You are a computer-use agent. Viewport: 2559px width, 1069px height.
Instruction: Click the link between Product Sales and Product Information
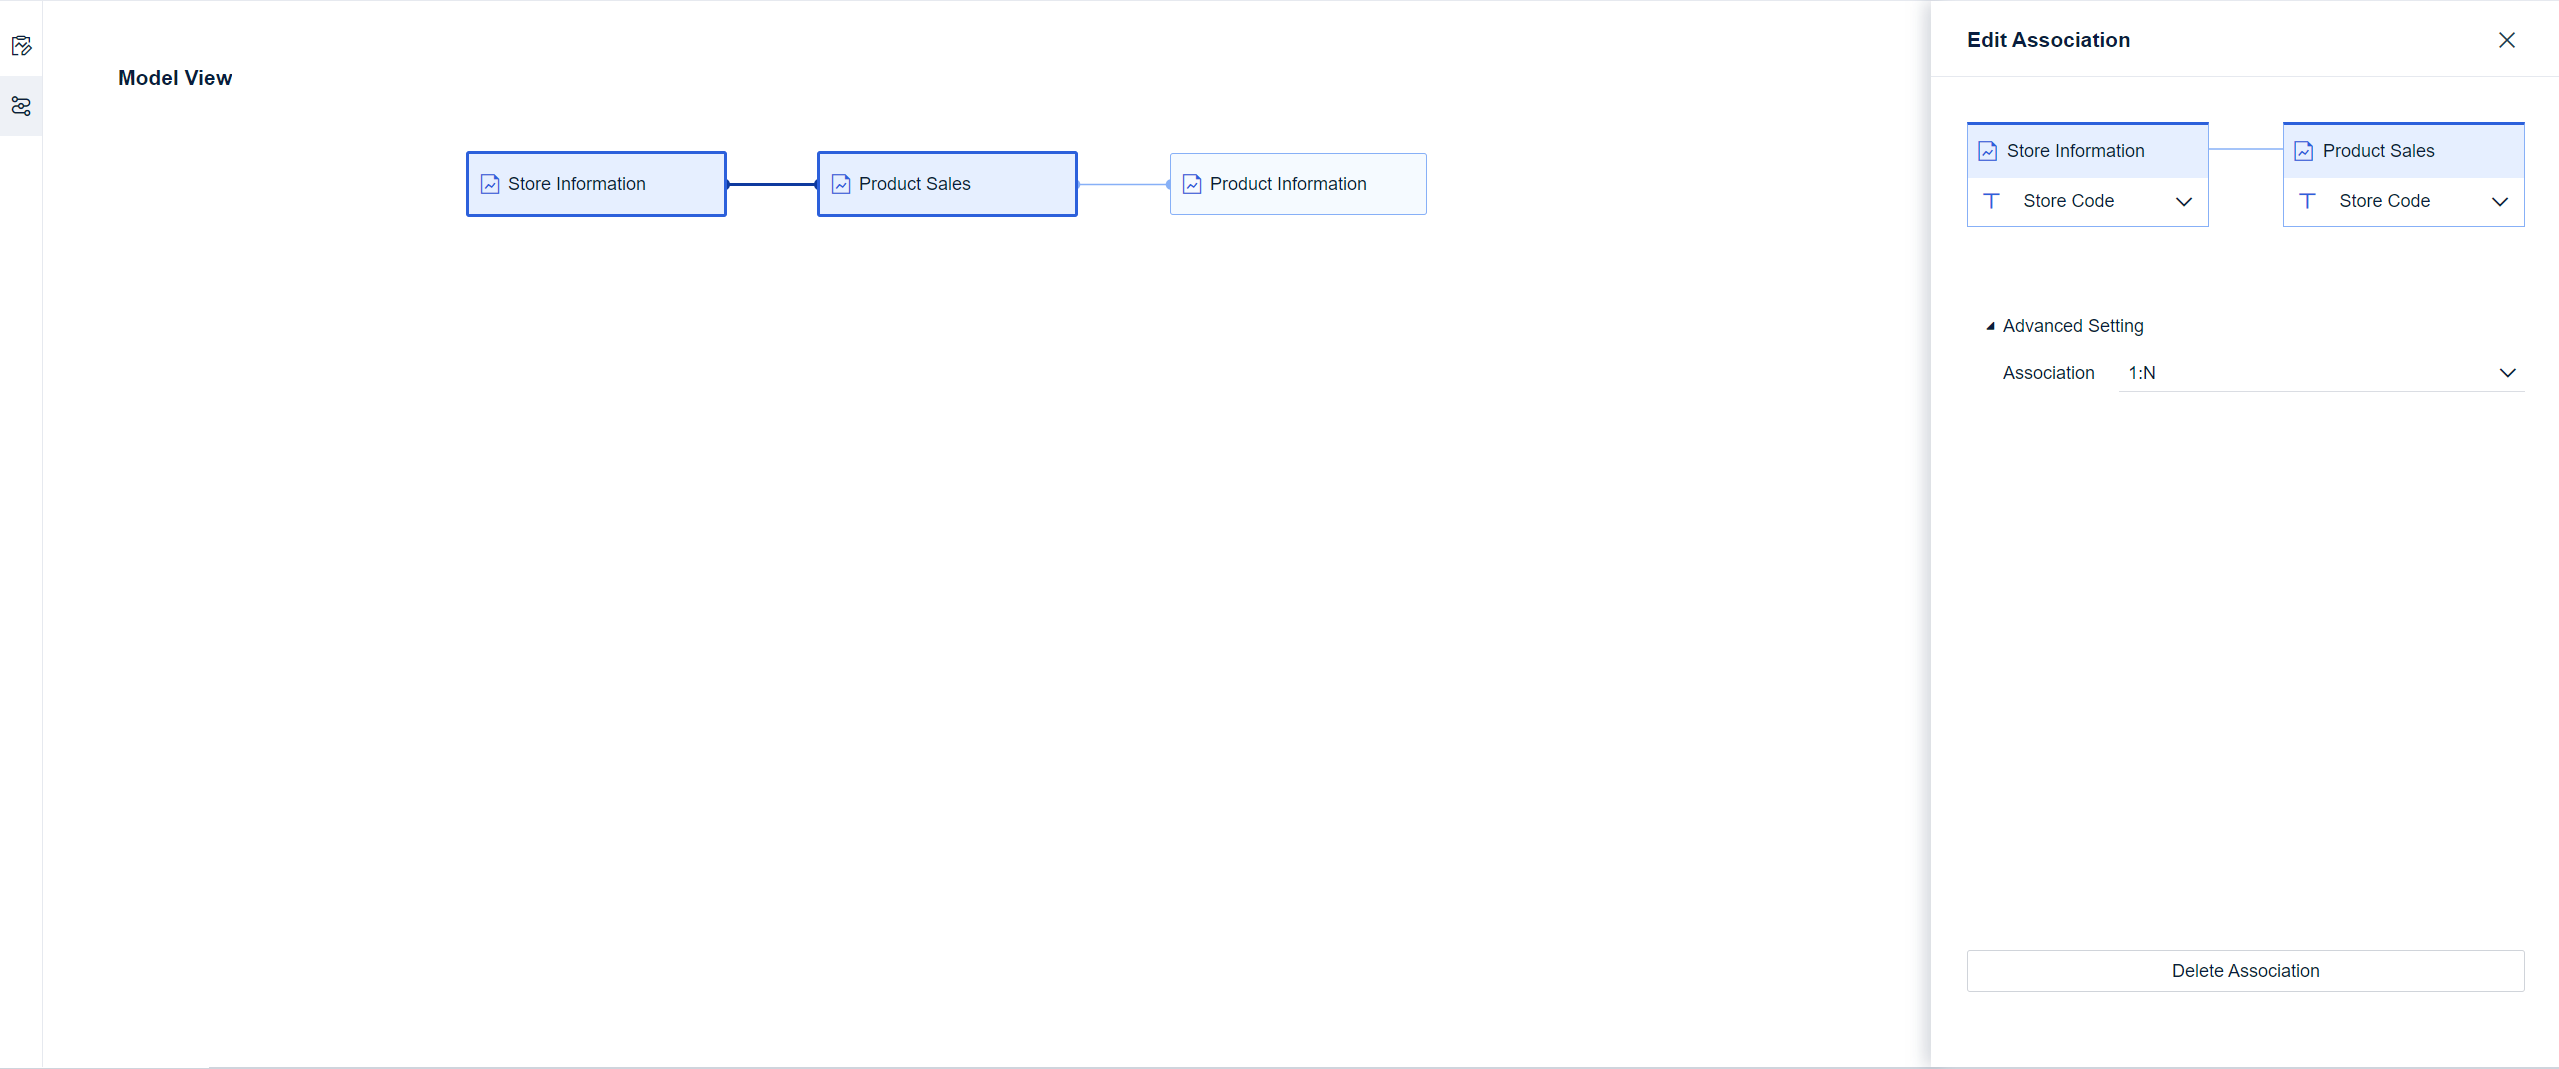coord(1123,184)
